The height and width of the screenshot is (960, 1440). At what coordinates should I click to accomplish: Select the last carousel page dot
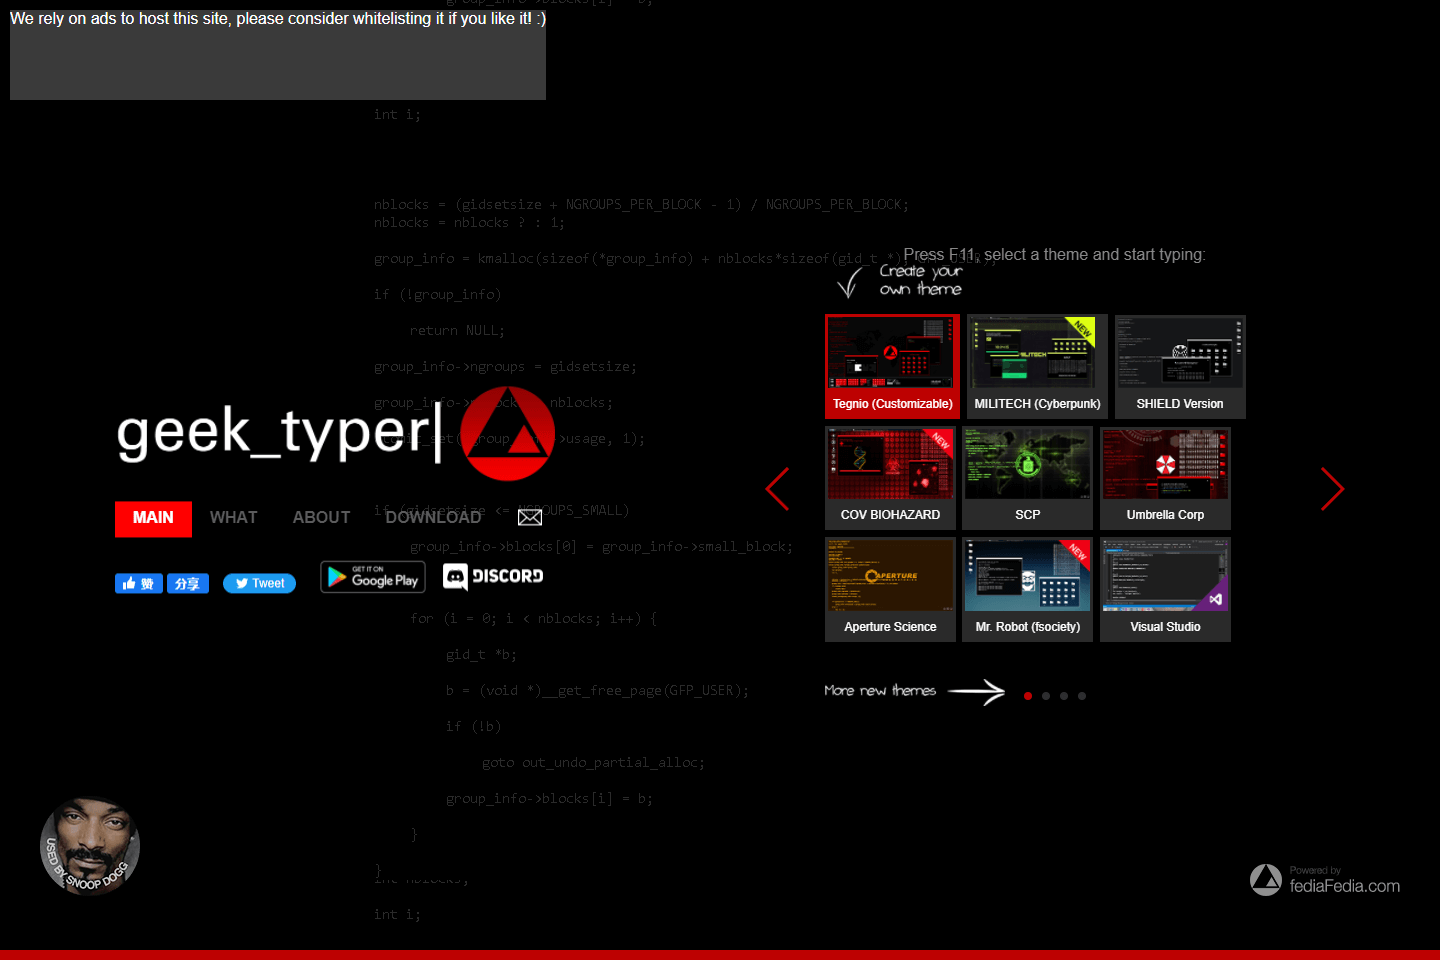coord(1082,696)
